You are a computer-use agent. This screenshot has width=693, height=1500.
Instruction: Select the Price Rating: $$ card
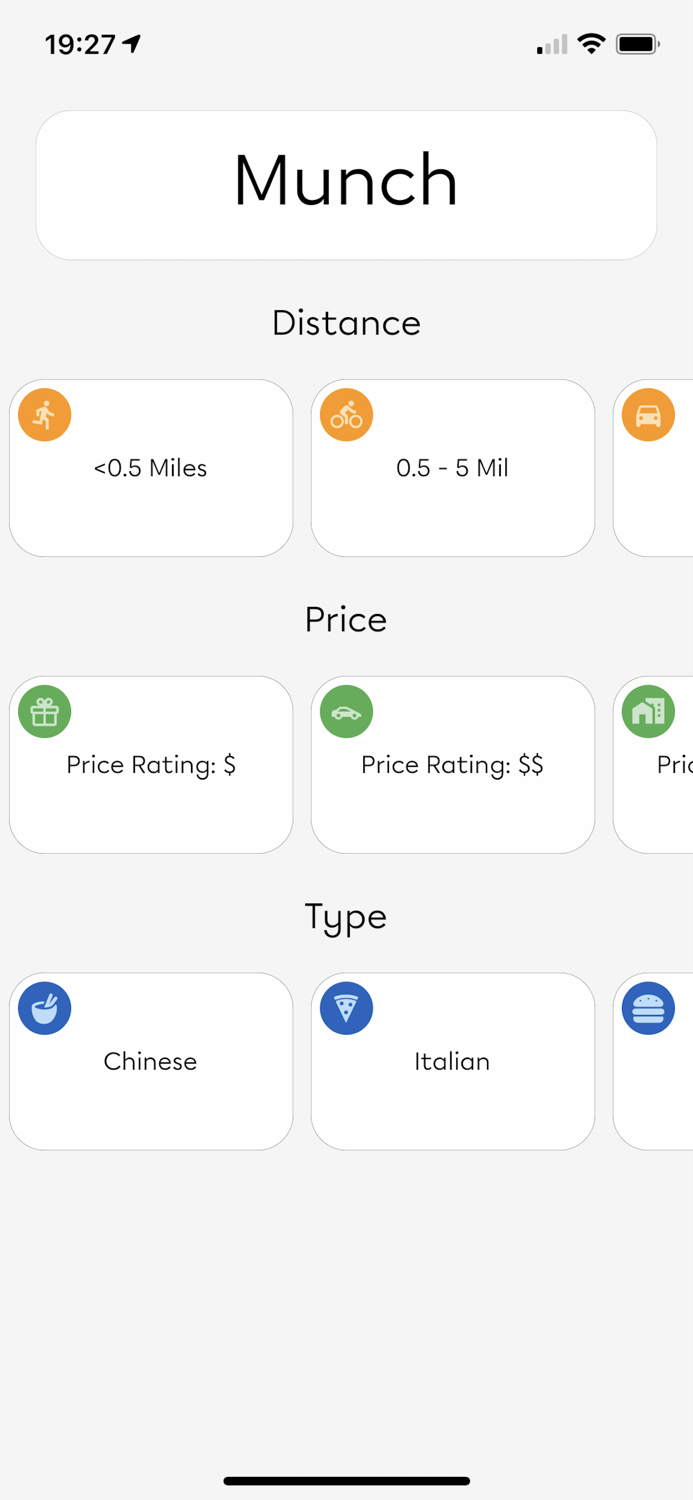coord(452,765)
